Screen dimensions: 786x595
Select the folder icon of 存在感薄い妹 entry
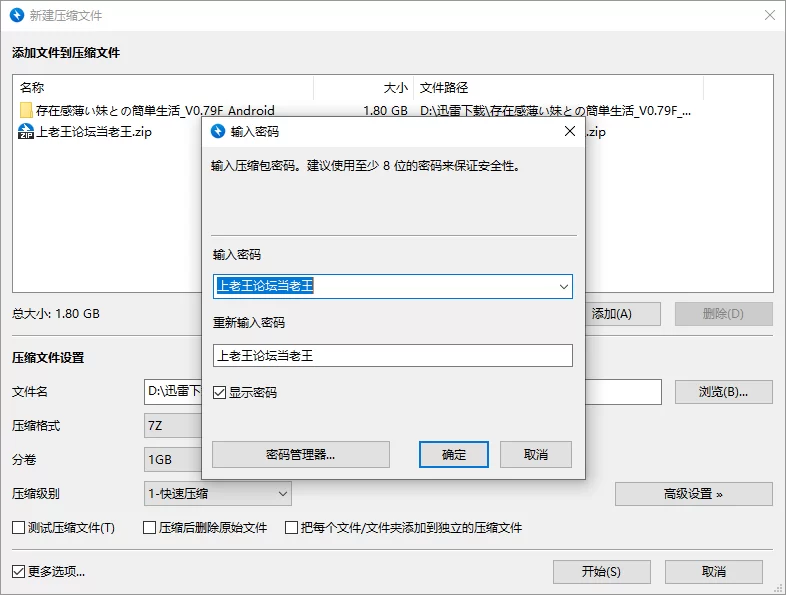(x=26, y=110)
